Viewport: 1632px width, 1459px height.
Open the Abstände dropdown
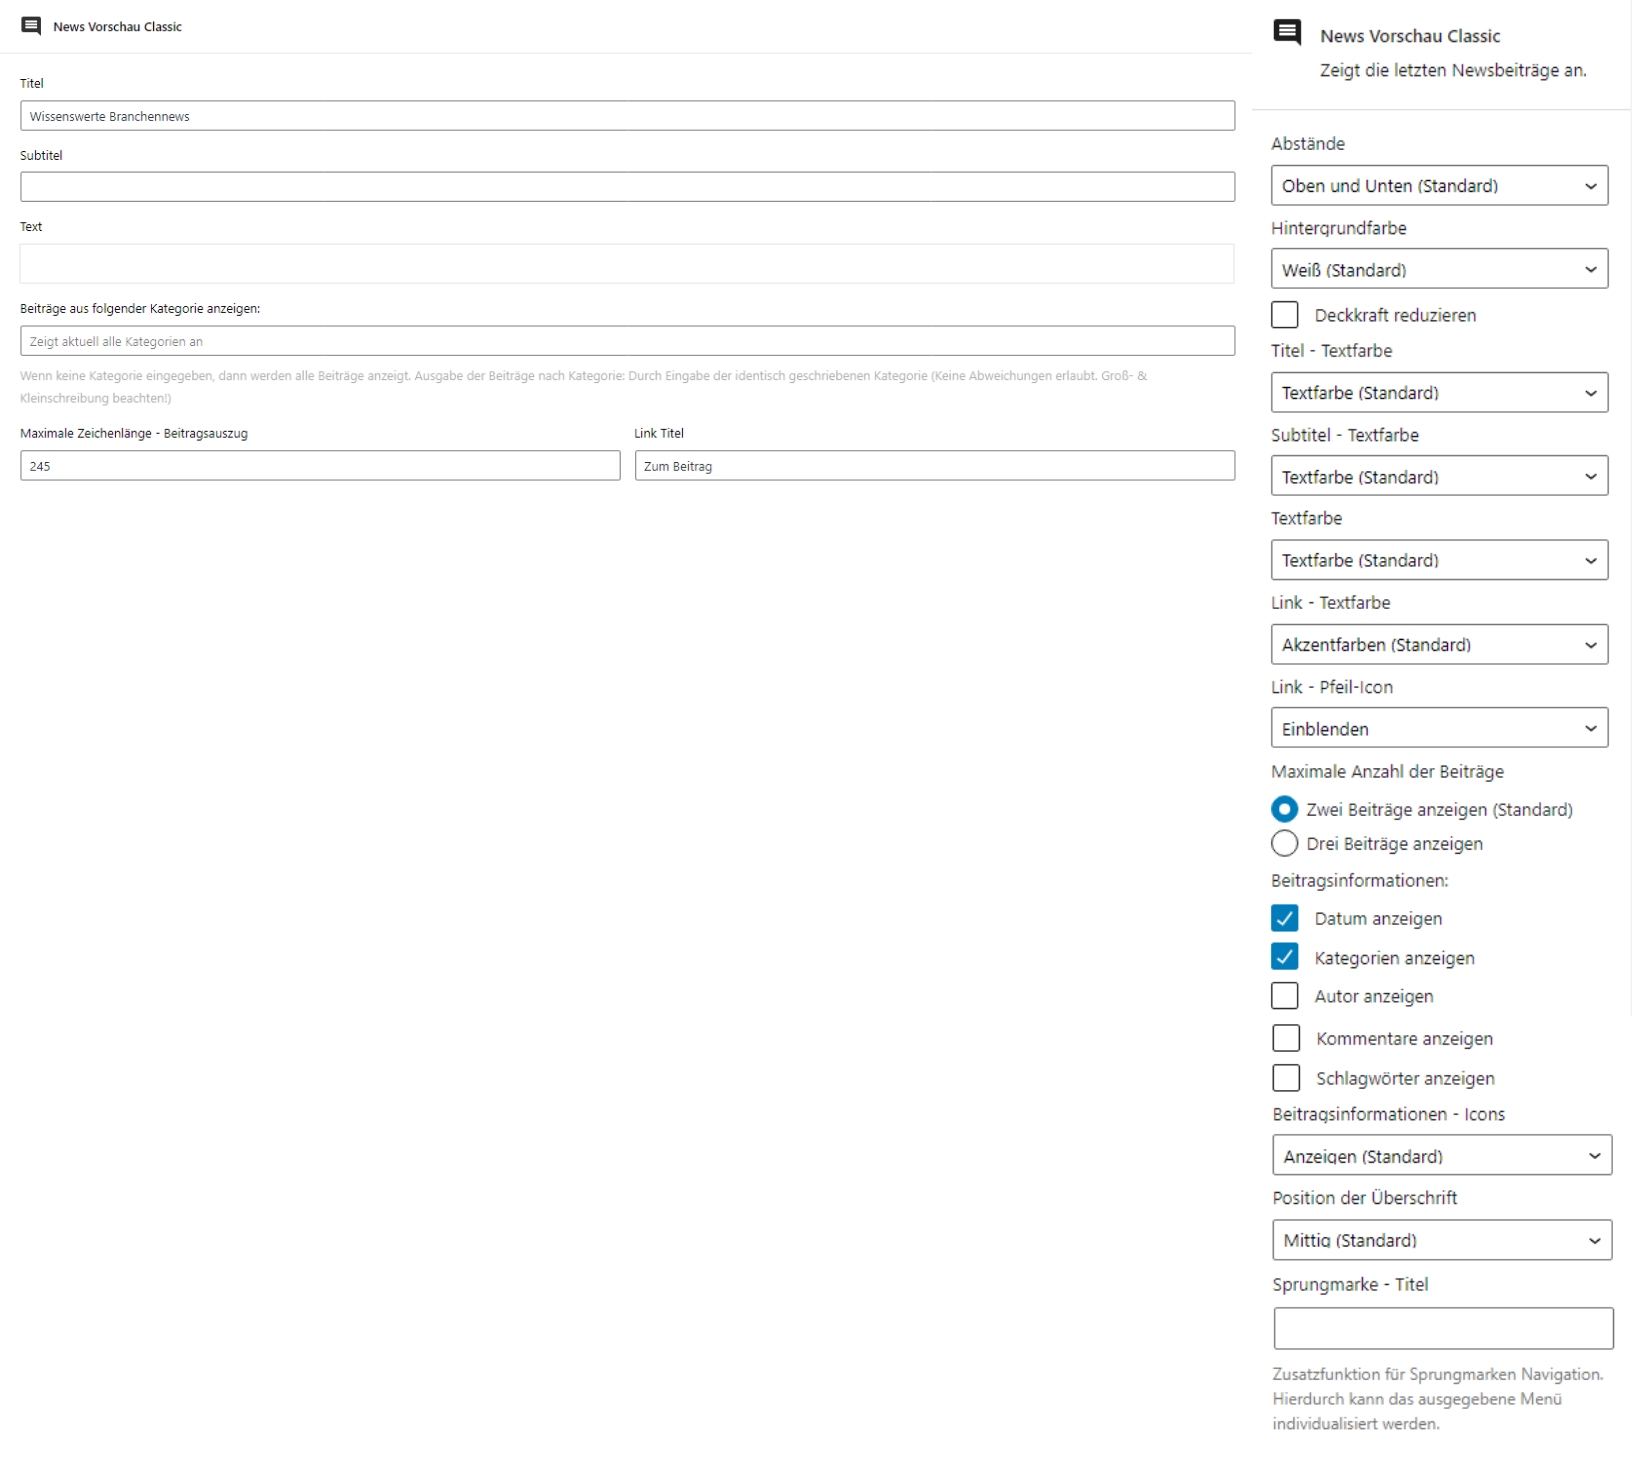(1440, 186)
